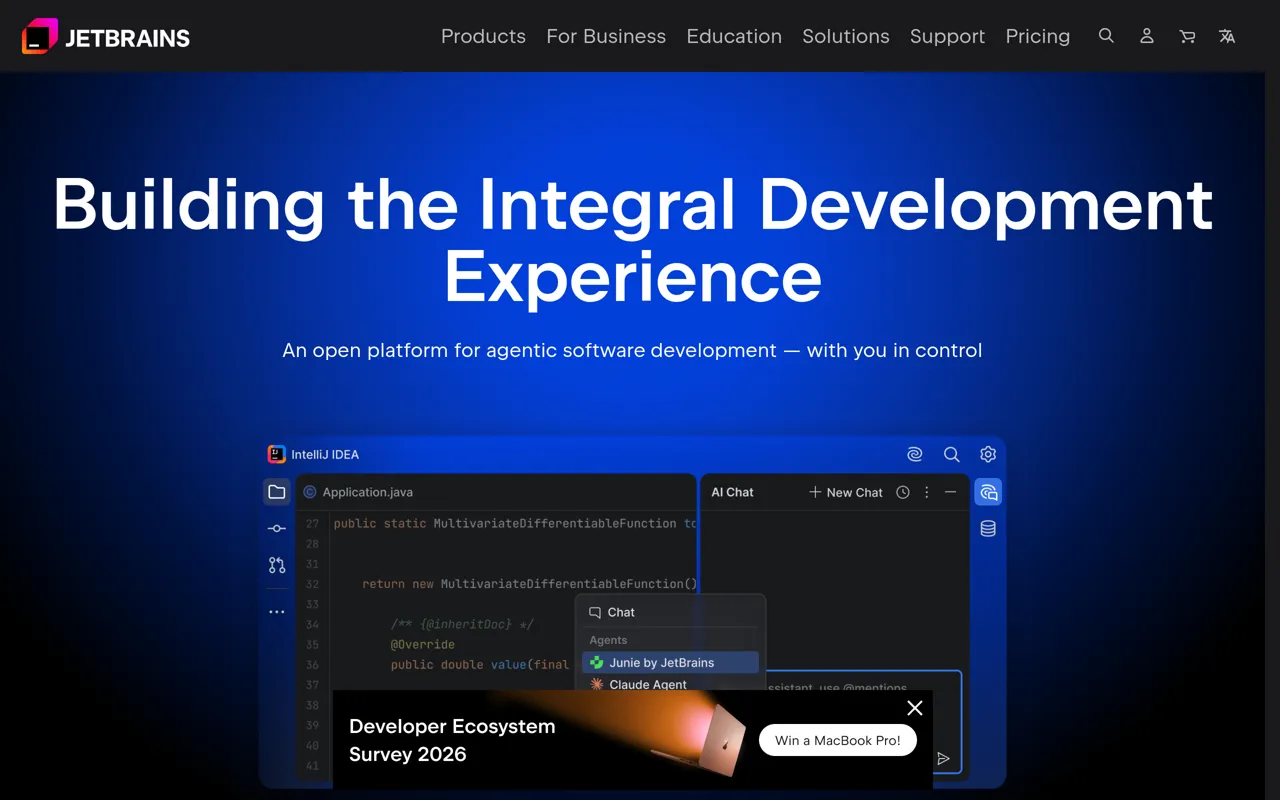The width and height of the screenshot is (1280, 800).
Task: Close the Developer Ecosystem Survey banner
Action: 915,708
